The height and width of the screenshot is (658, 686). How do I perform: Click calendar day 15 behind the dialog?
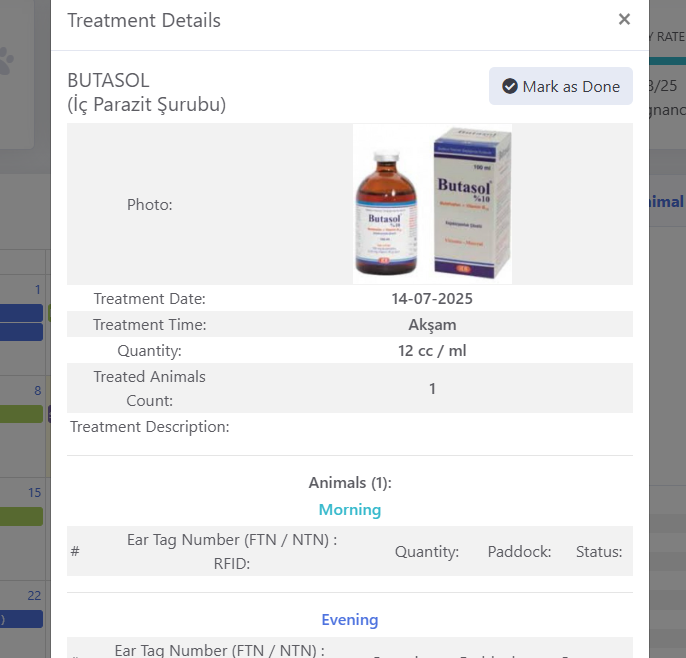35,493
